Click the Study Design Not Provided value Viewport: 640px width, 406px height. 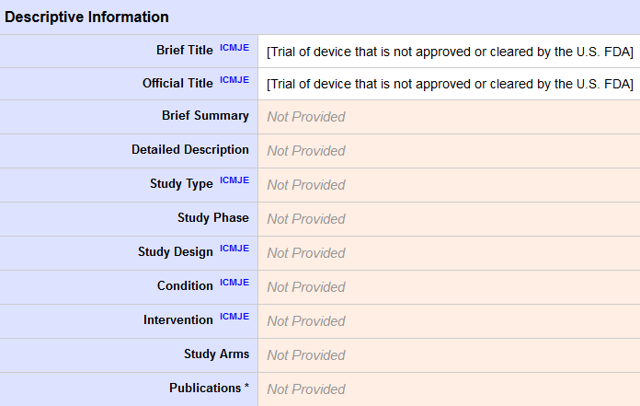[306, 253]
